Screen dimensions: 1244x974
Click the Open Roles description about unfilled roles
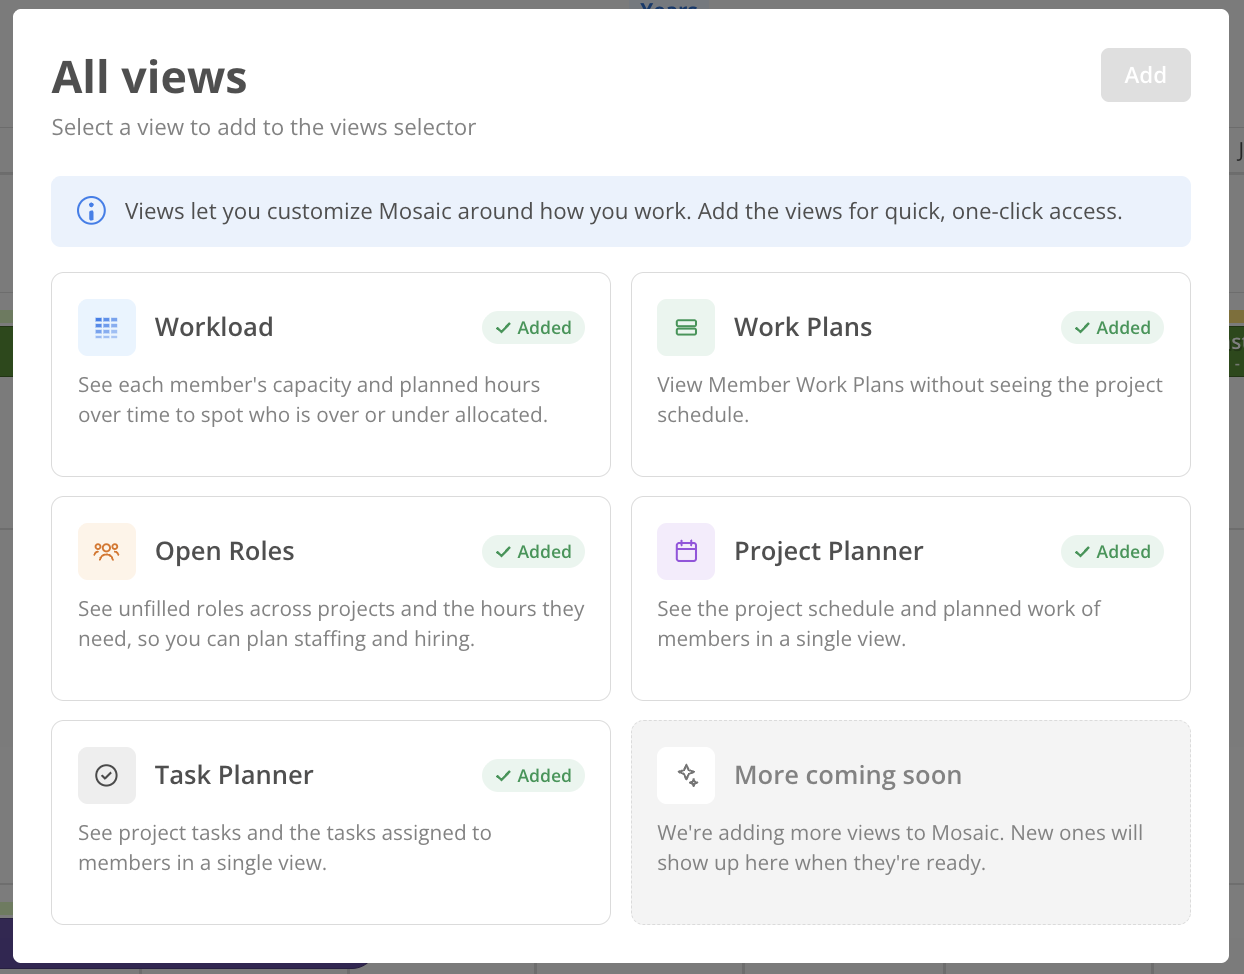[x=331, y=624]
